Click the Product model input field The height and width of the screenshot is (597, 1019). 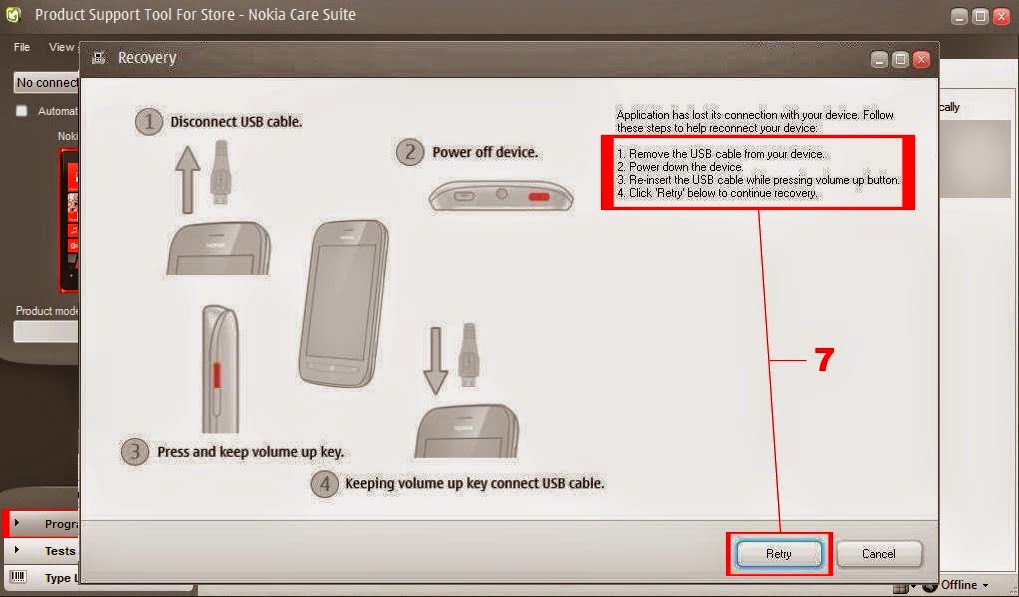pos(44,331)
